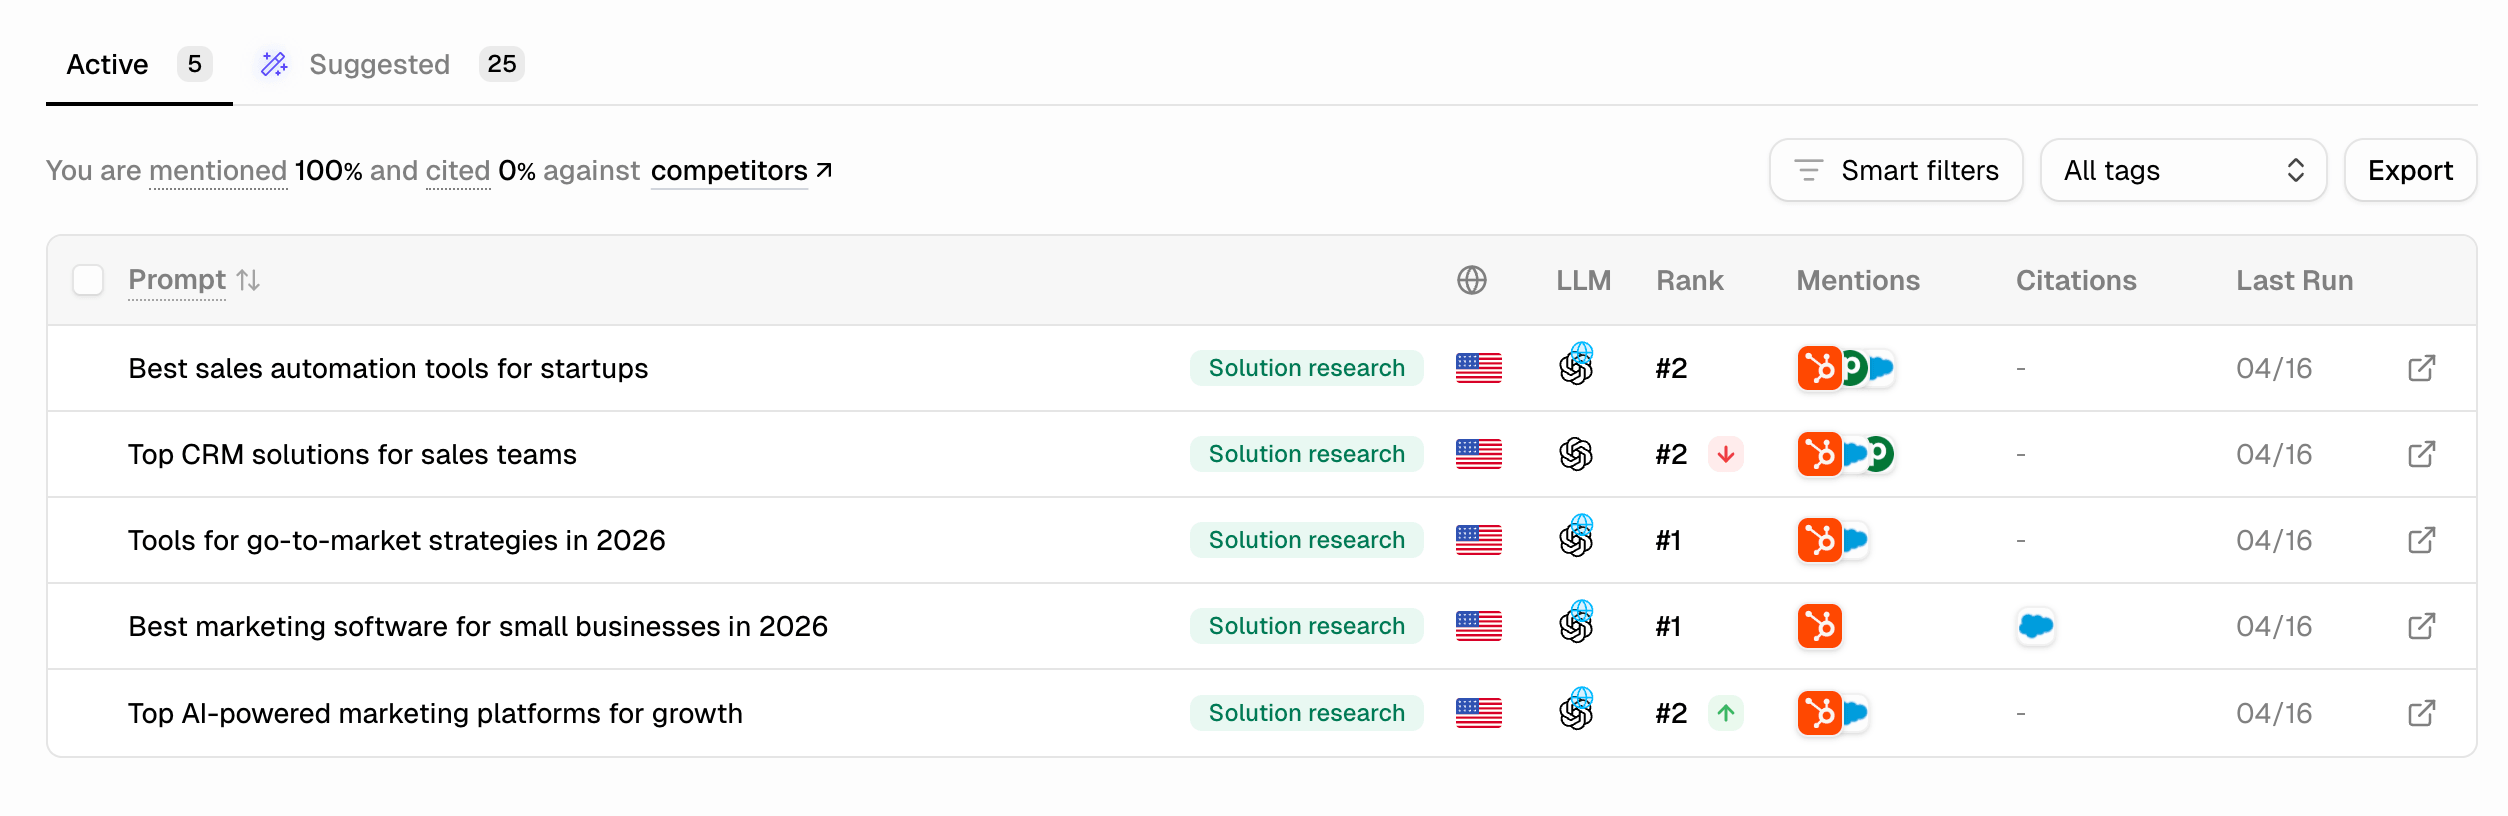This screenshot has height=816, width=2508.
Task: Click US flag on go-to-market row
Action: [x=1478, y=540]
